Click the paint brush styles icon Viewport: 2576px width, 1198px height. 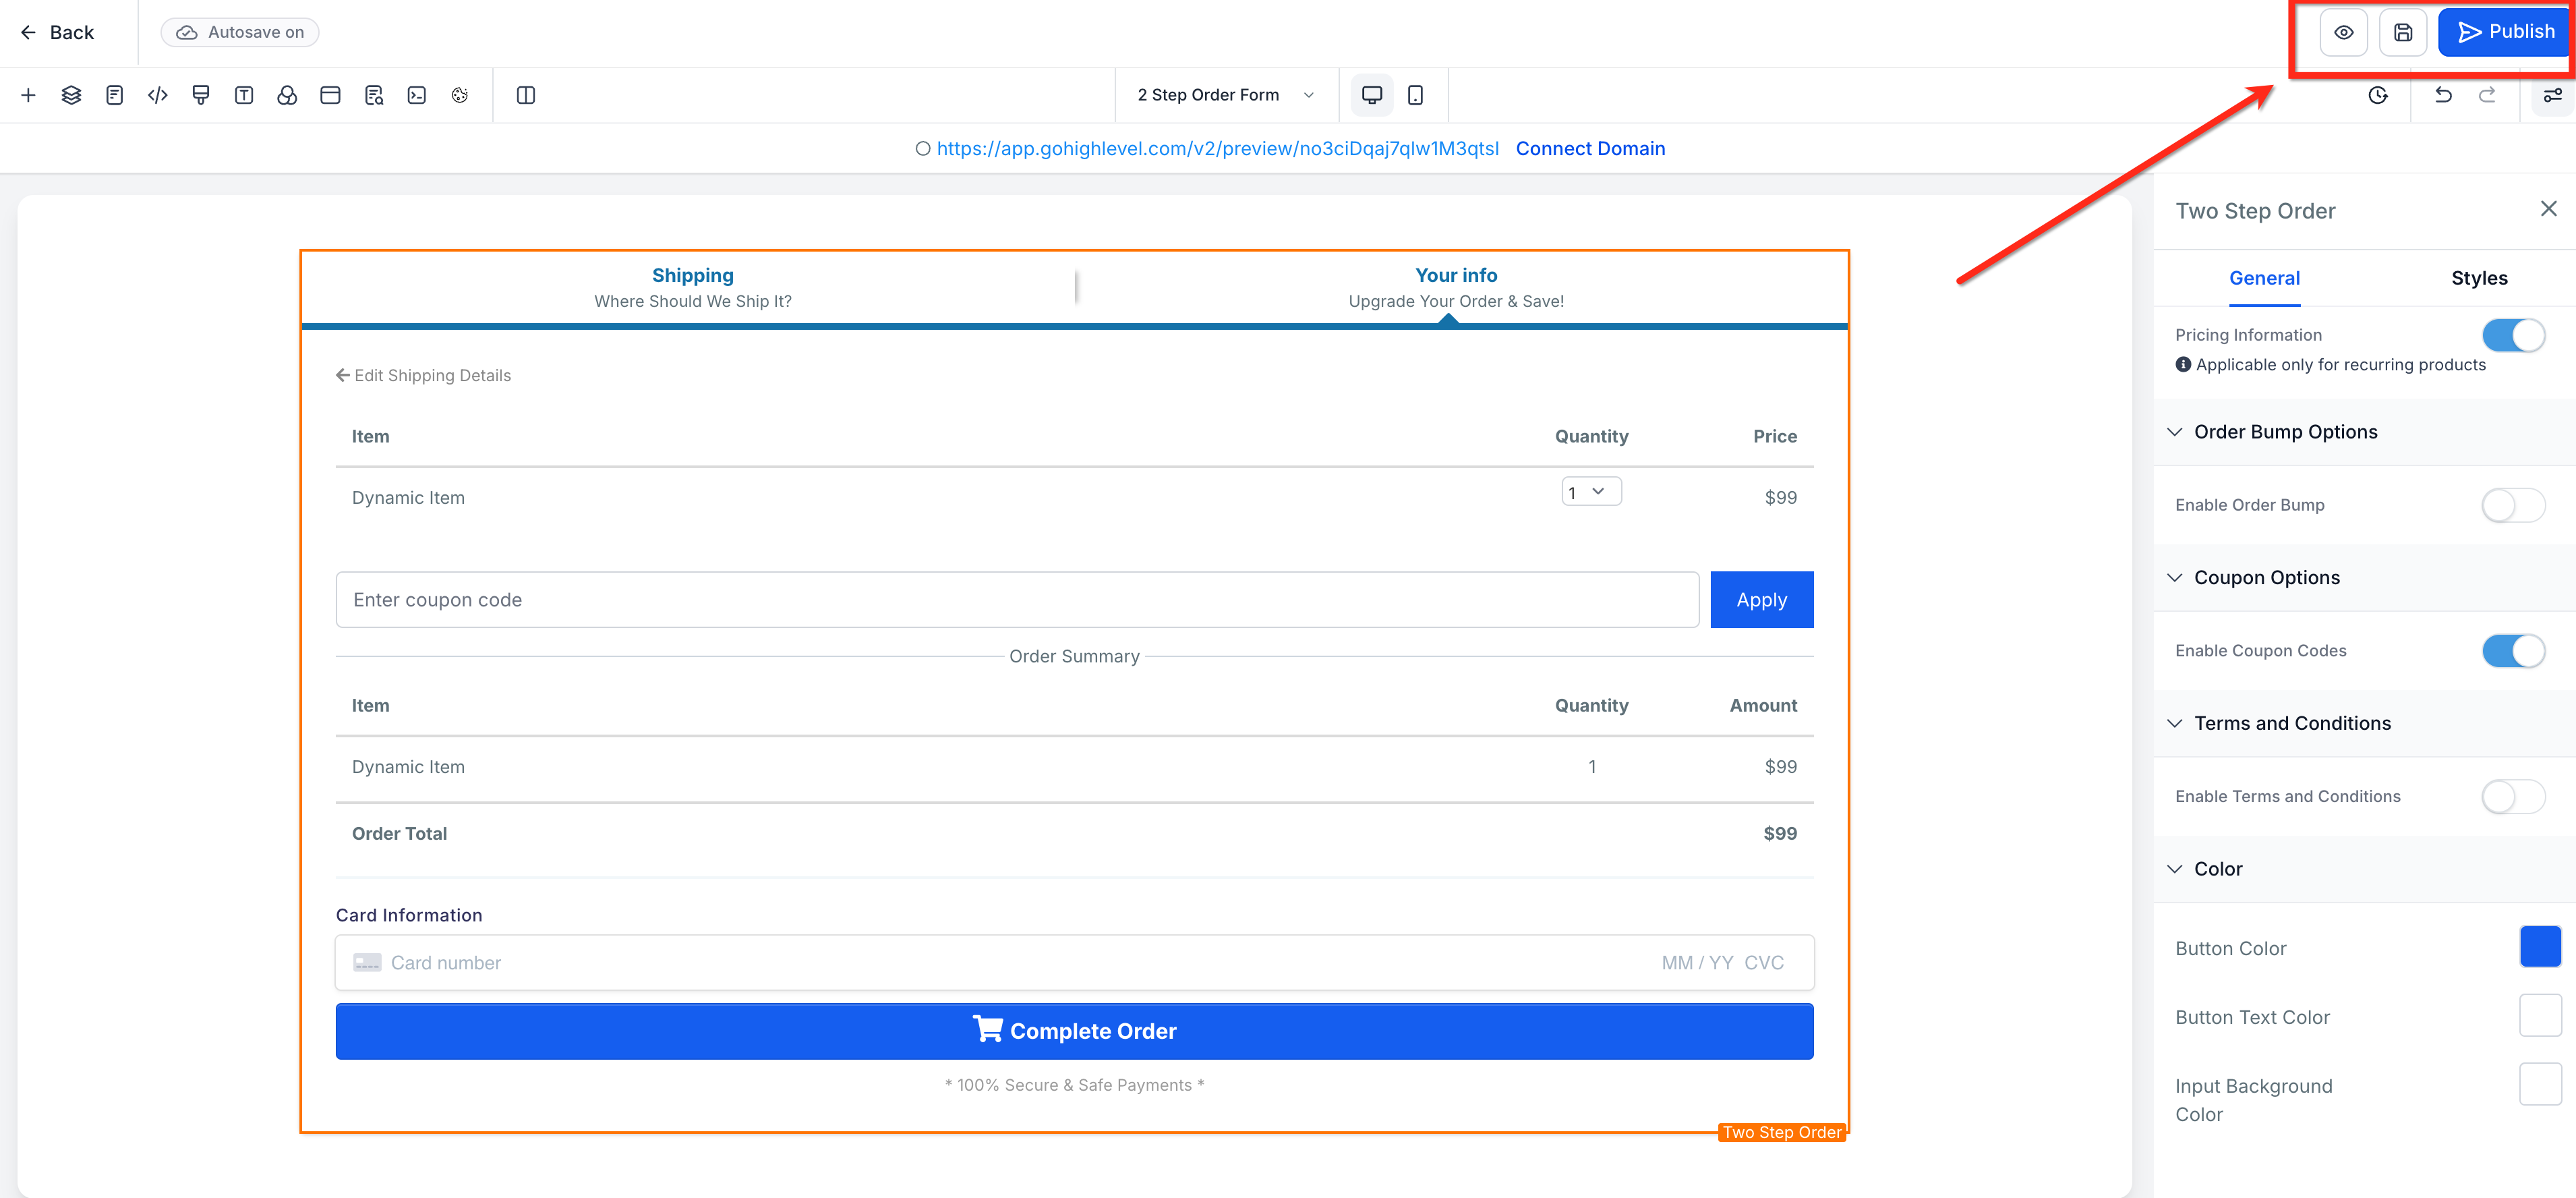pyautogui.click(x=200, y=95)
